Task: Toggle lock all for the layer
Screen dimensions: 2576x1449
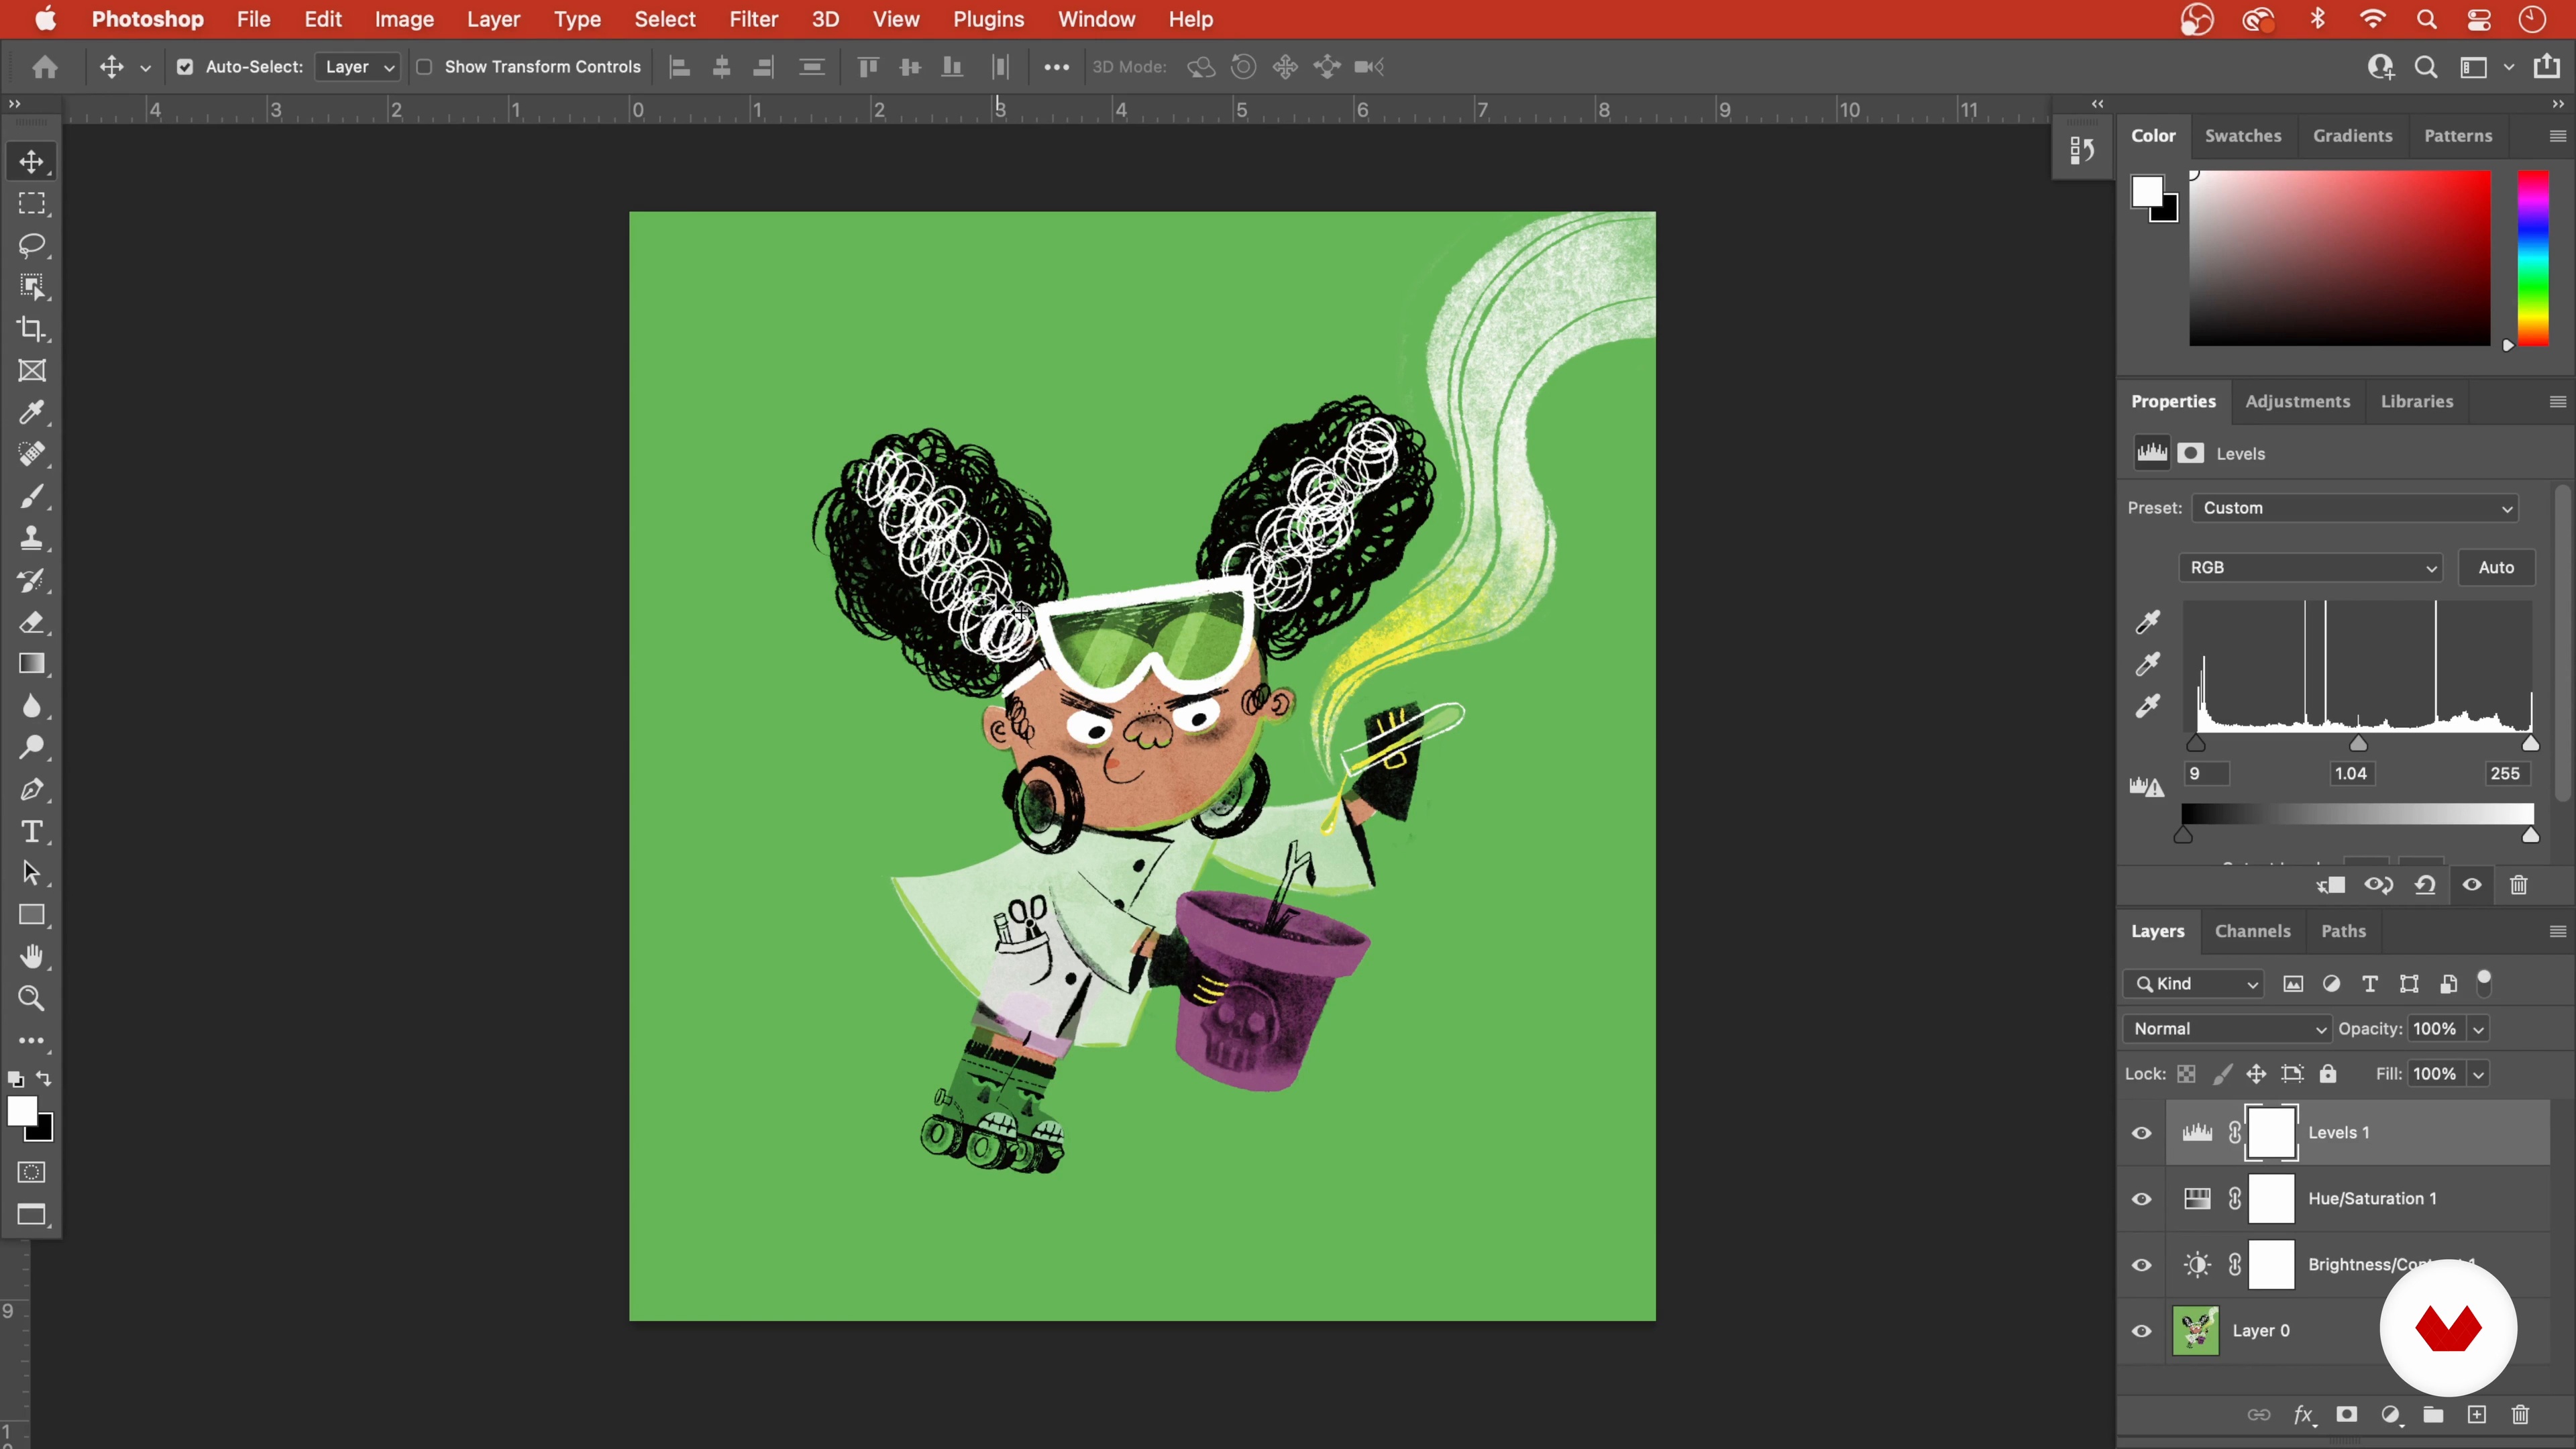Action: tap(2329, 1074)
